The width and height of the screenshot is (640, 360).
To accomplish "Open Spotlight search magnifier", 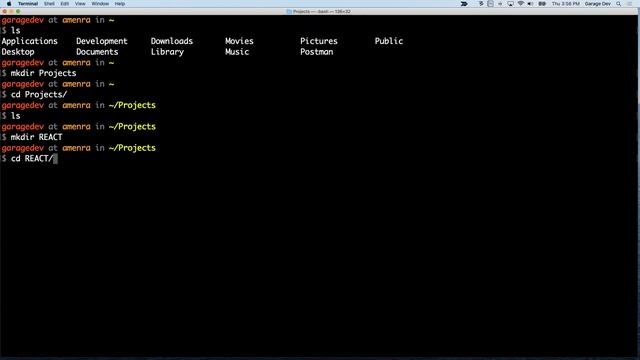I will tap(619, 4).
